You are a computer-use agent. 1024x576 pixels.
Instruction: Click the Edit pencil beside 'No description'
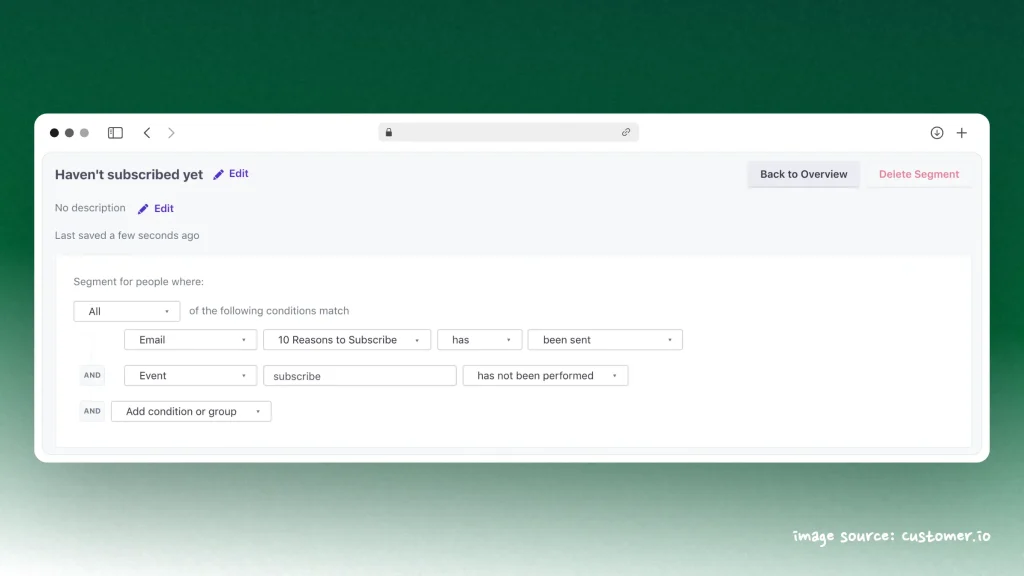pos(143,208)
